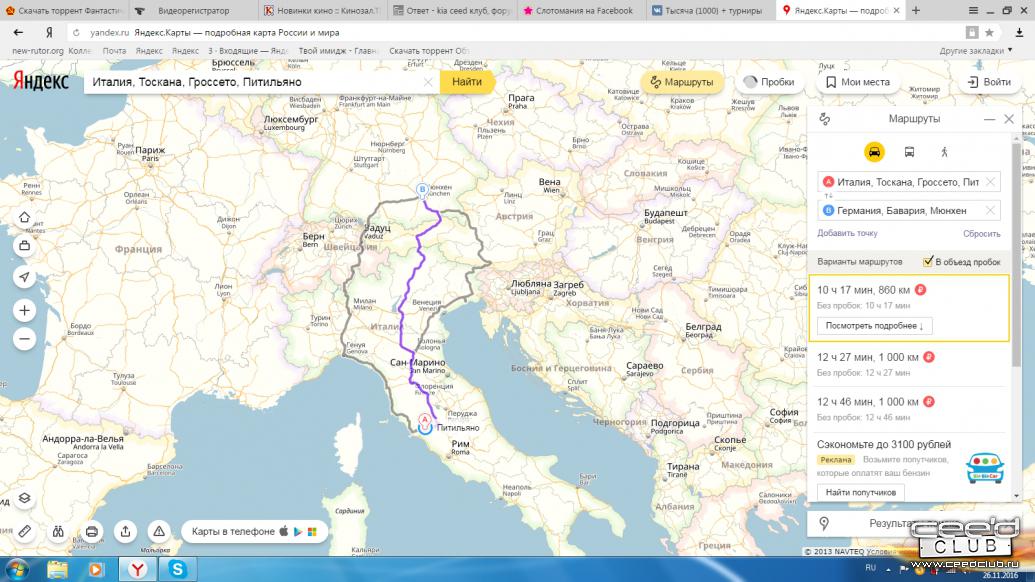The width and height of the screenshot is (1035, 582).
Task: Click marker B at Мюнхен on map
Action: coord(422,189)
